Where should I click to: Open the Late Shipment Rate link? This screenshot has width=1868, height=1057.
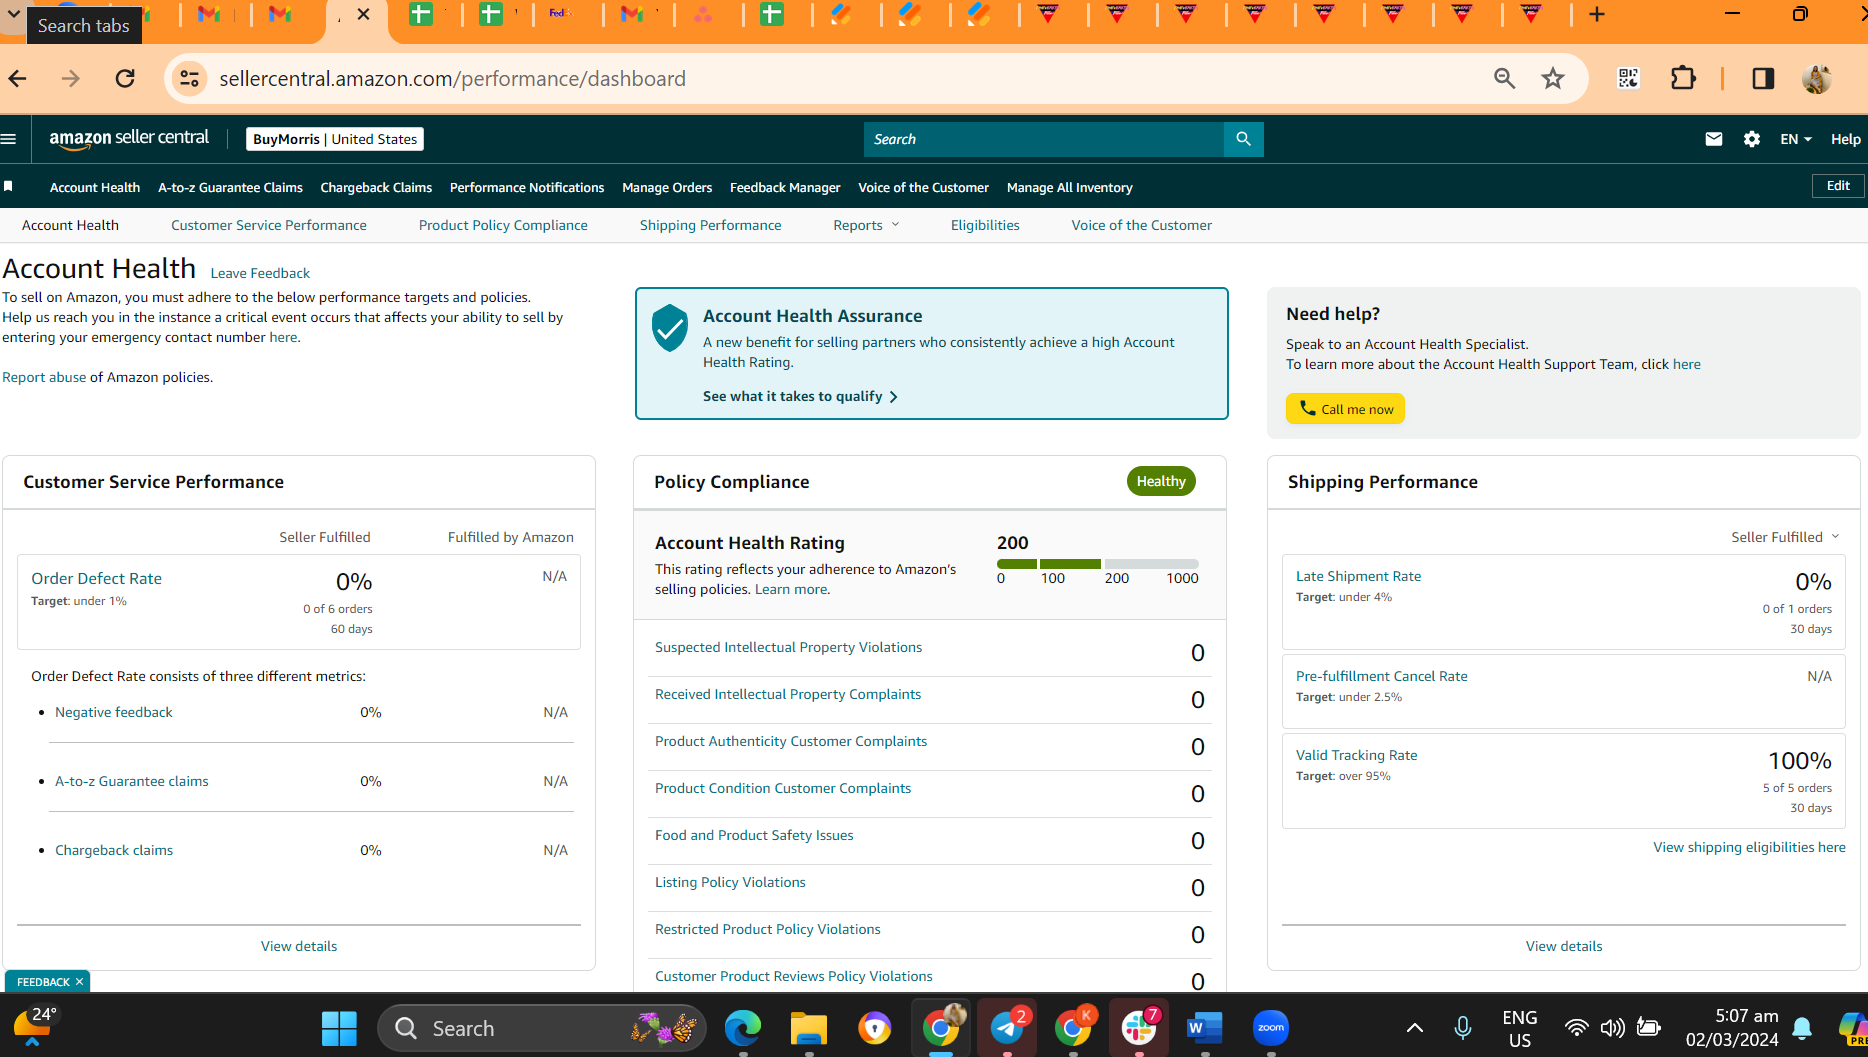click(1358, 576)
